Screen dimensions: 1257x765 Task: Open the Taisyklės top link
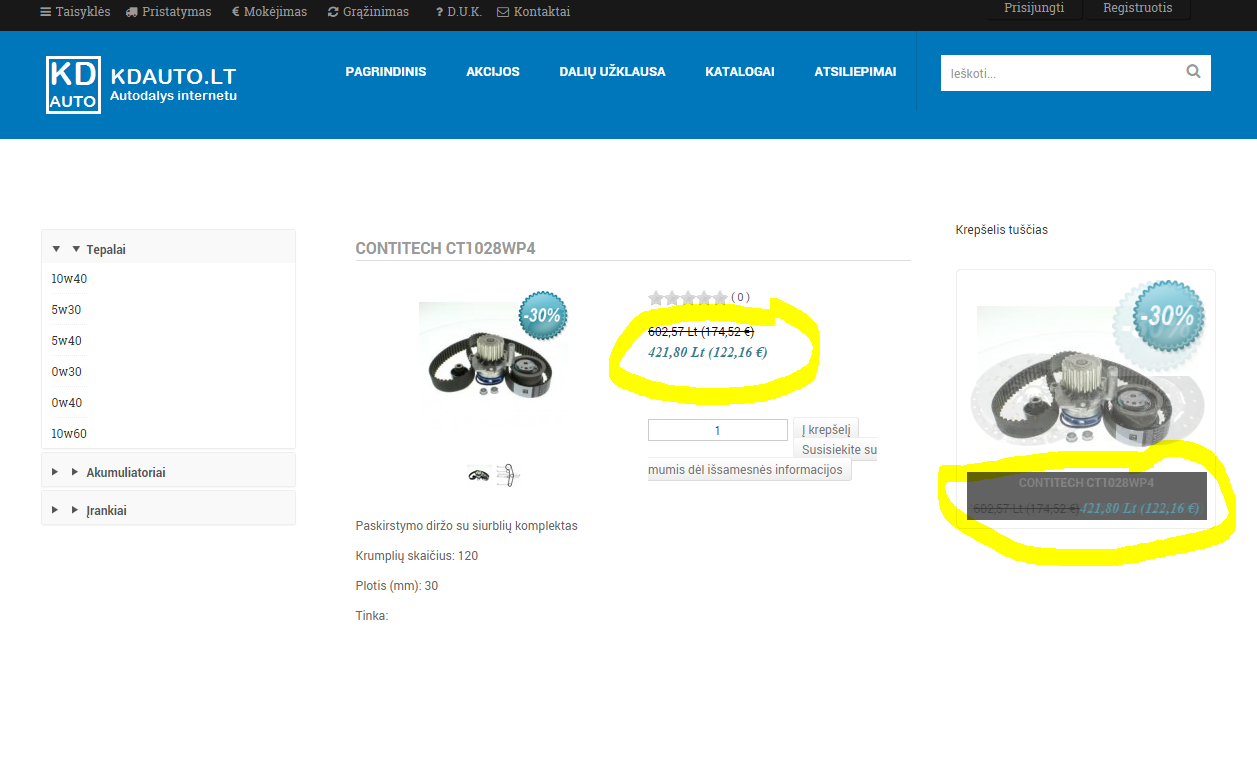75,12
